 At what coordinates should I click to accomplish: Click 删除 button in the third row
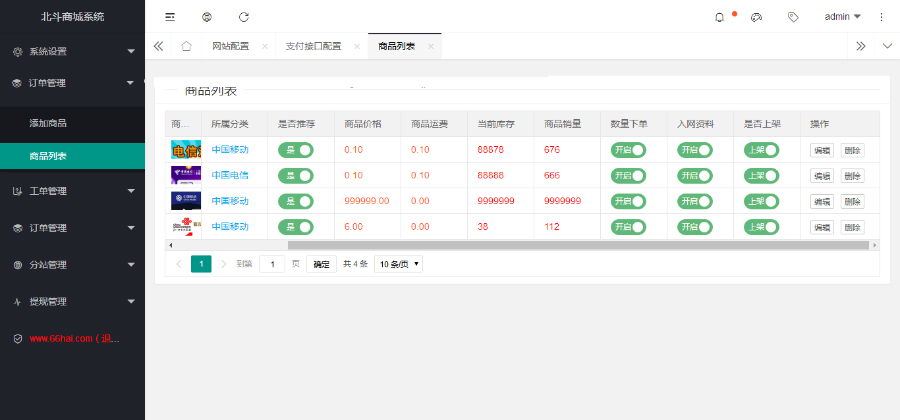point(852,201)
